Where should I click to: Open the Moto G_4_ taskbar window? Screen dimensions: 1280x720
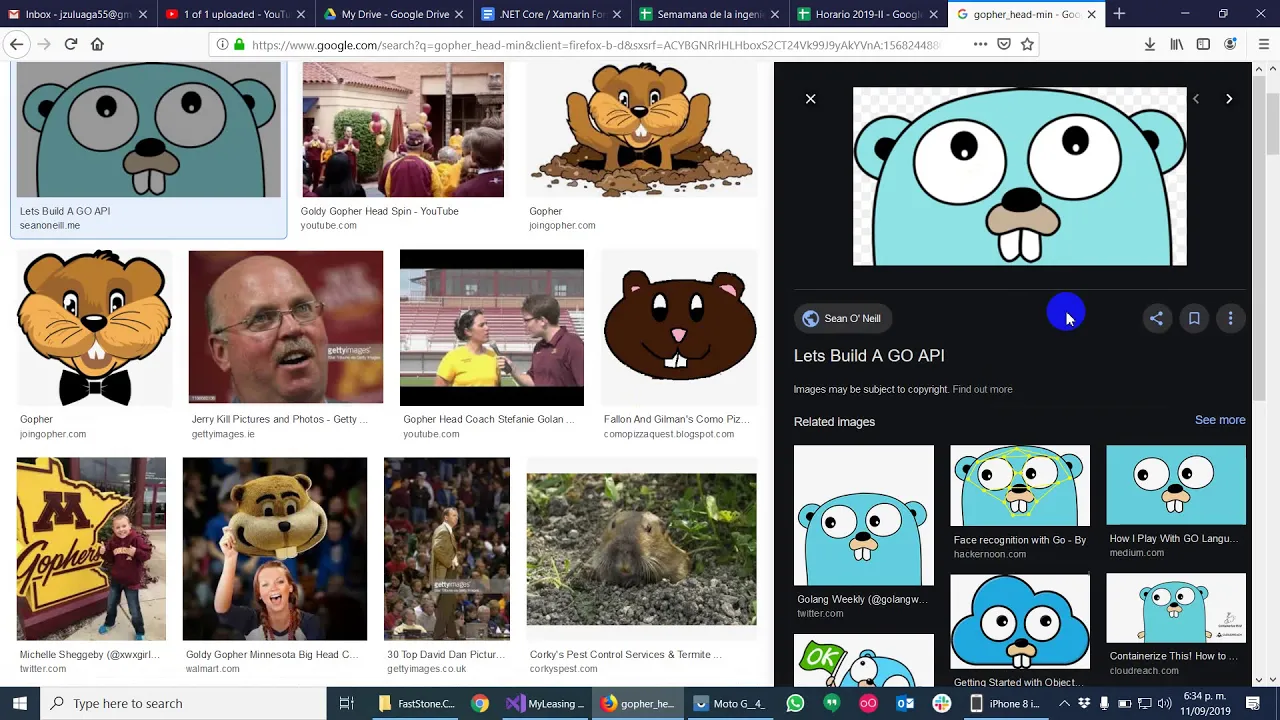tap(730, 703)
